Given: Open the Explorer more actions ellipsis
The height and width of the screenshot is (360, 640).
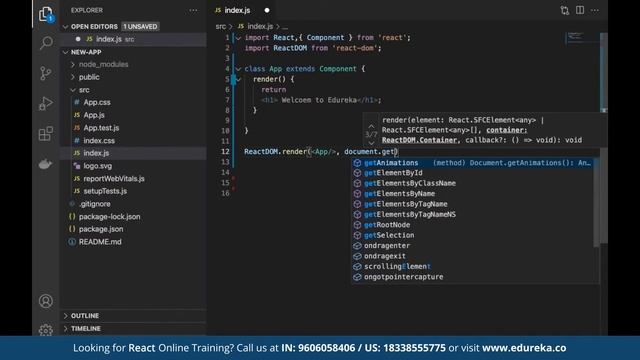Looking at the screenshot, I should click(x=193, y=10).
